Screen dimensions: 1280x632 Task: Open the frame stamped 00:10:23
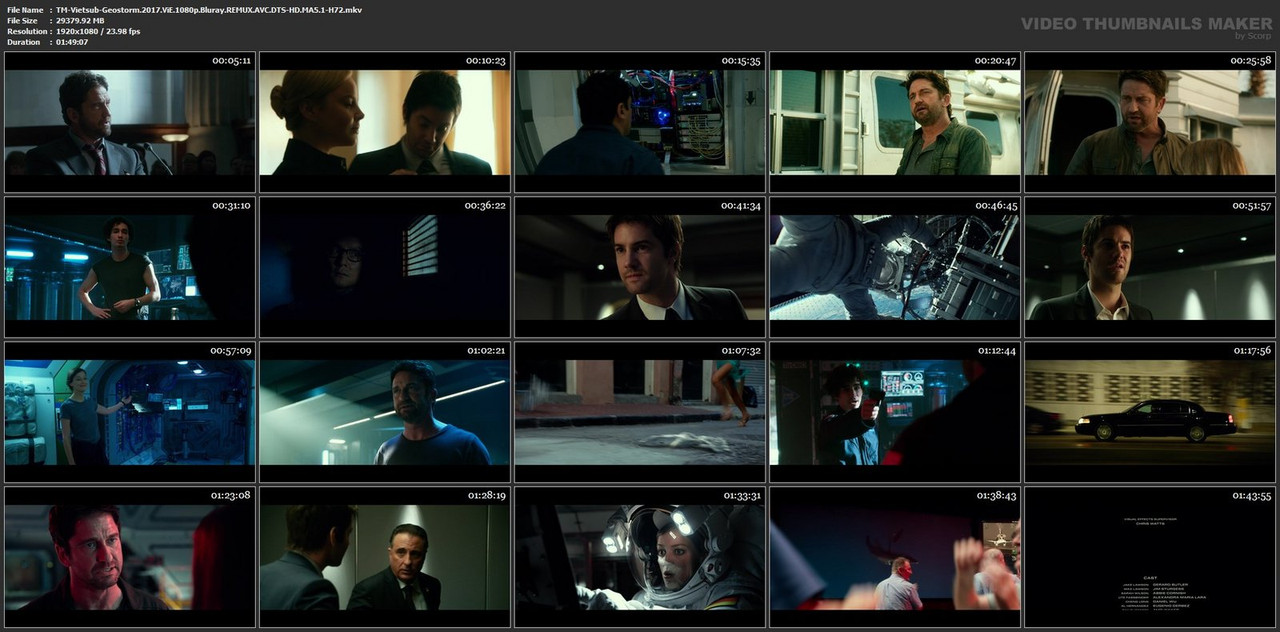click(x=385, y=122)
